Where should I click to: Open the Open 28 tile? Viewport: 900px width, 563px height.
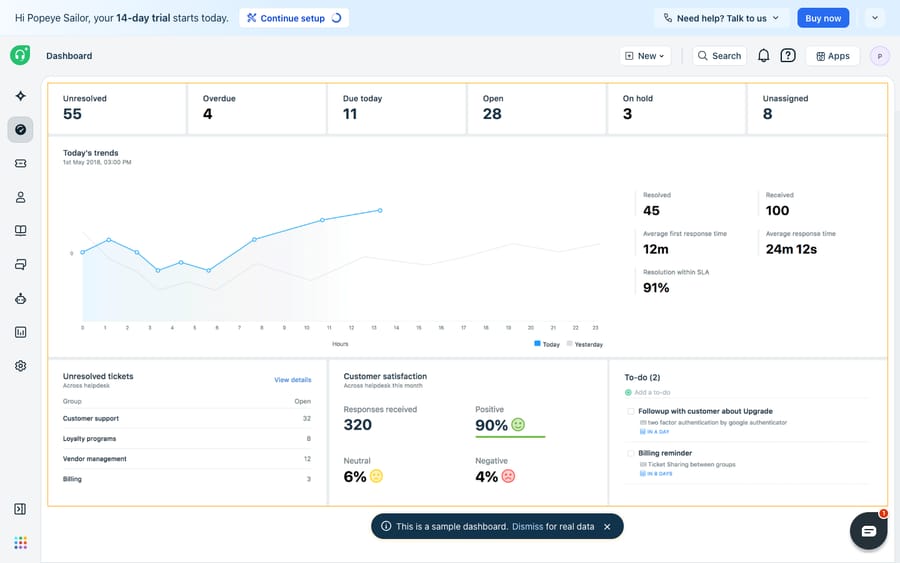[x=537, y=109]
